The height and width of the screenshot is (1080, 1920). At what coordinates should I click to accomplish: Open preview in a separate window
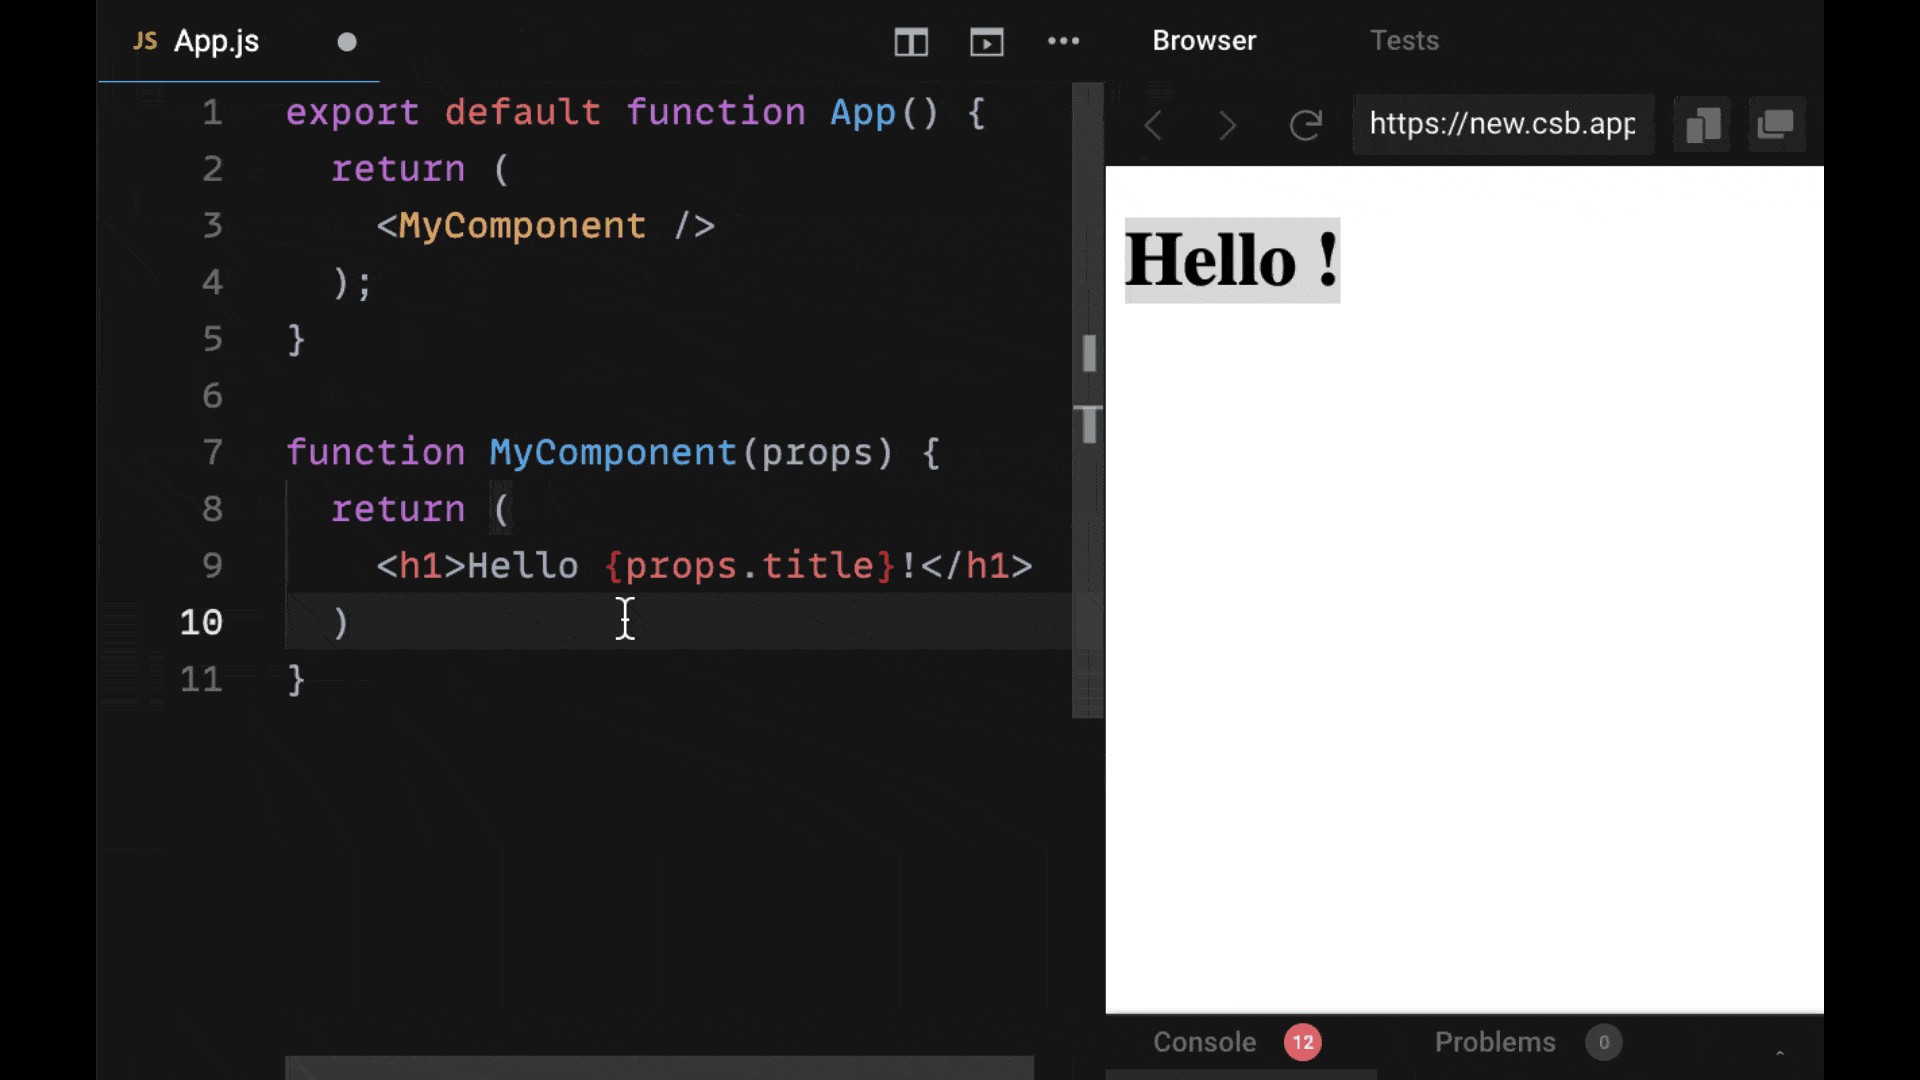pos(1777,124)
